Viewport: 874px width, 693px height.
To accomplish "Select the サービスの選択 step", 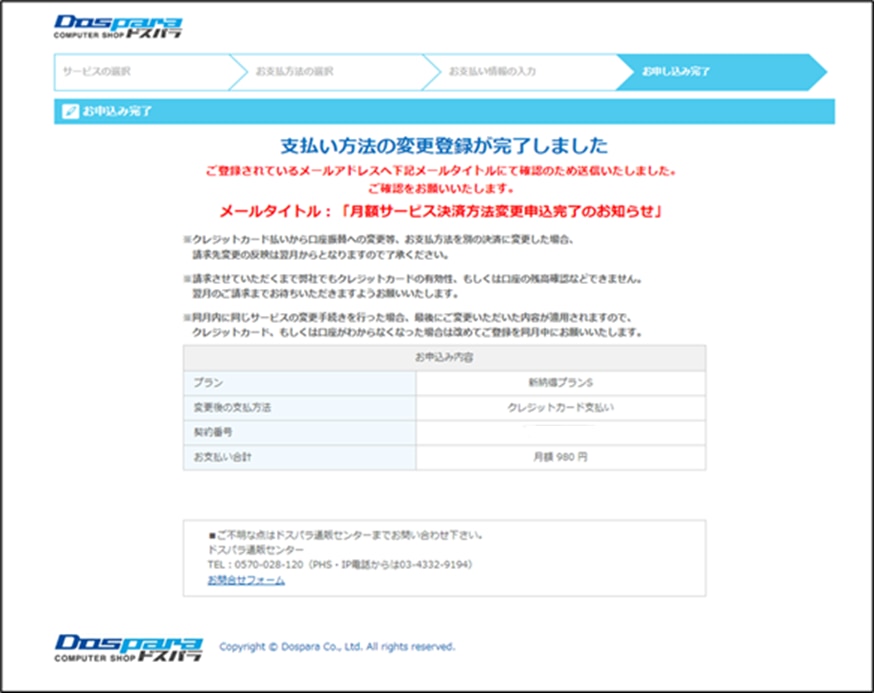I will [97, 72].
